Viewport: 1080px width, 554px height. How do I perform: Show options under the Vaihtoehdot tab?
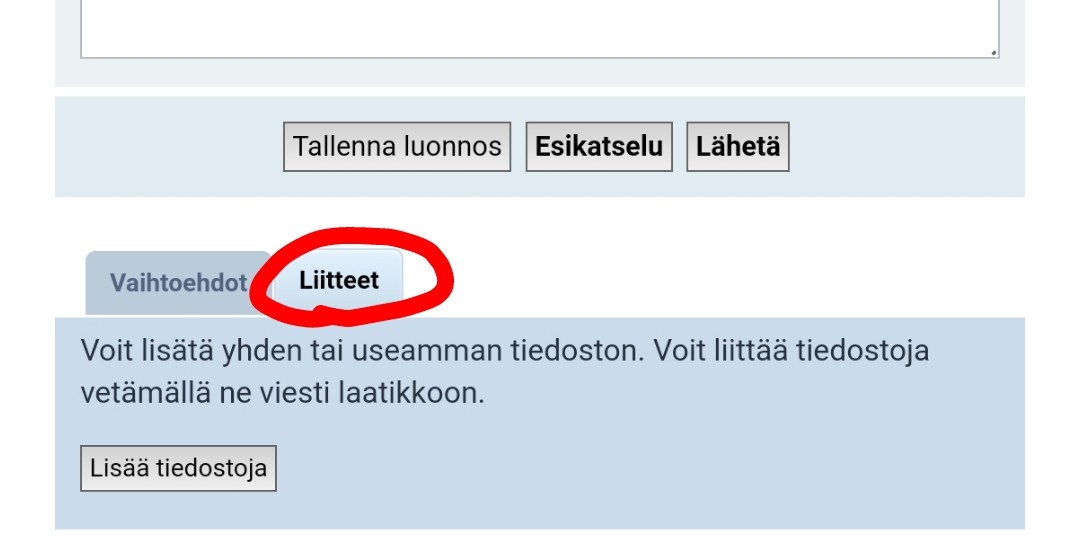[178, 283]
